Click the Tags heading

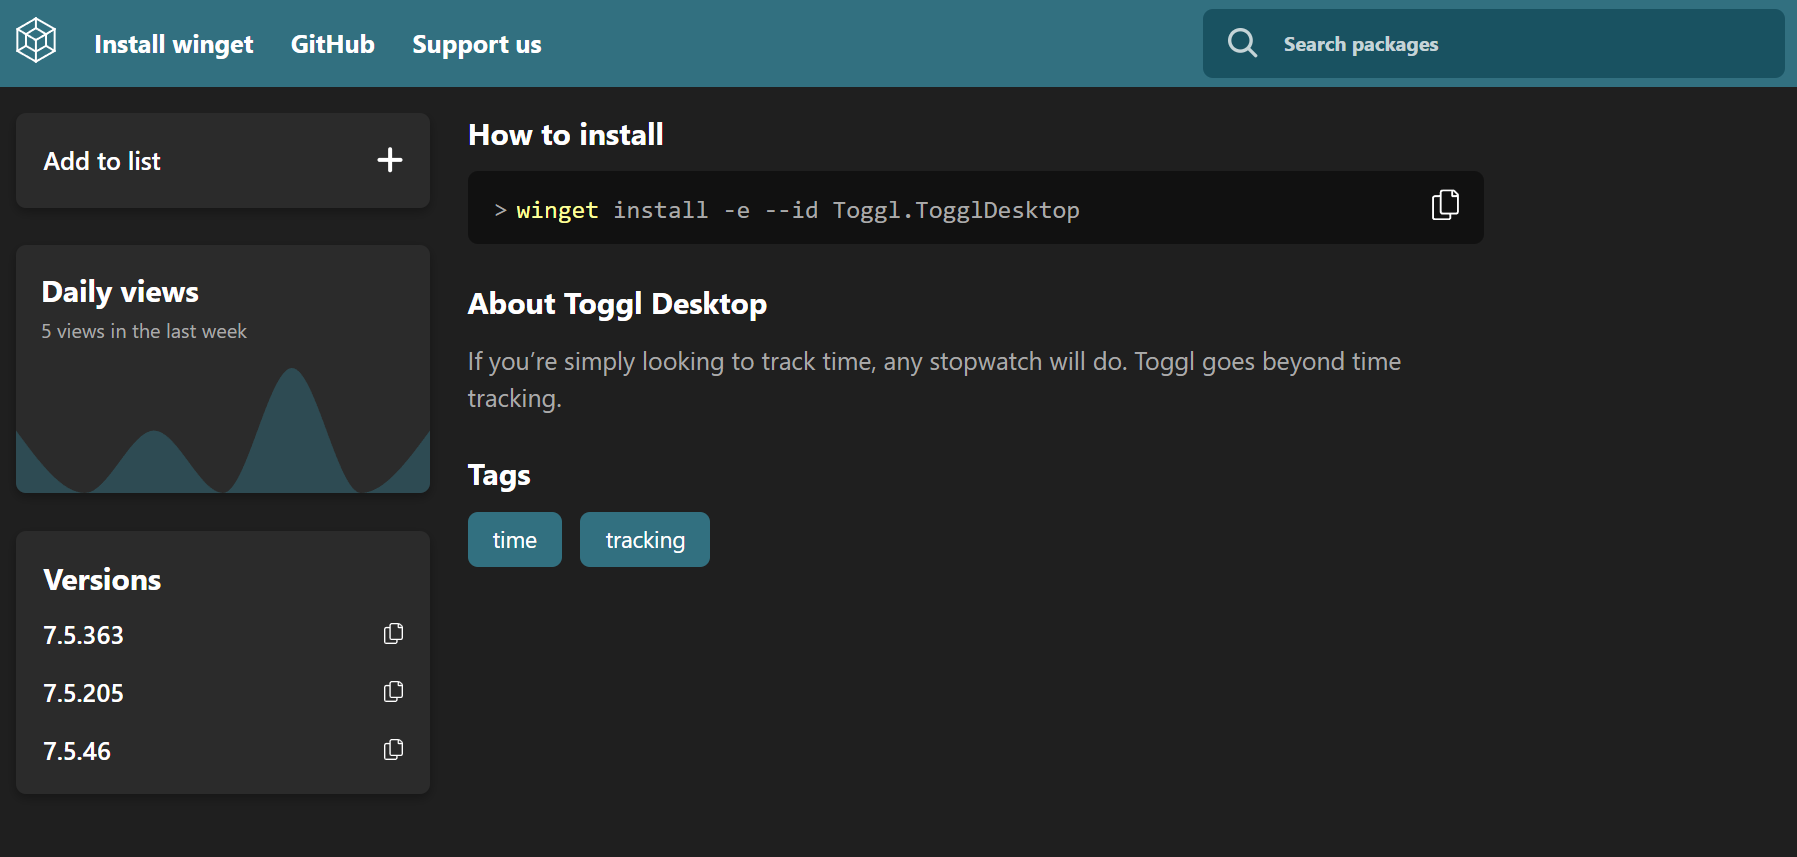(499, 475)
